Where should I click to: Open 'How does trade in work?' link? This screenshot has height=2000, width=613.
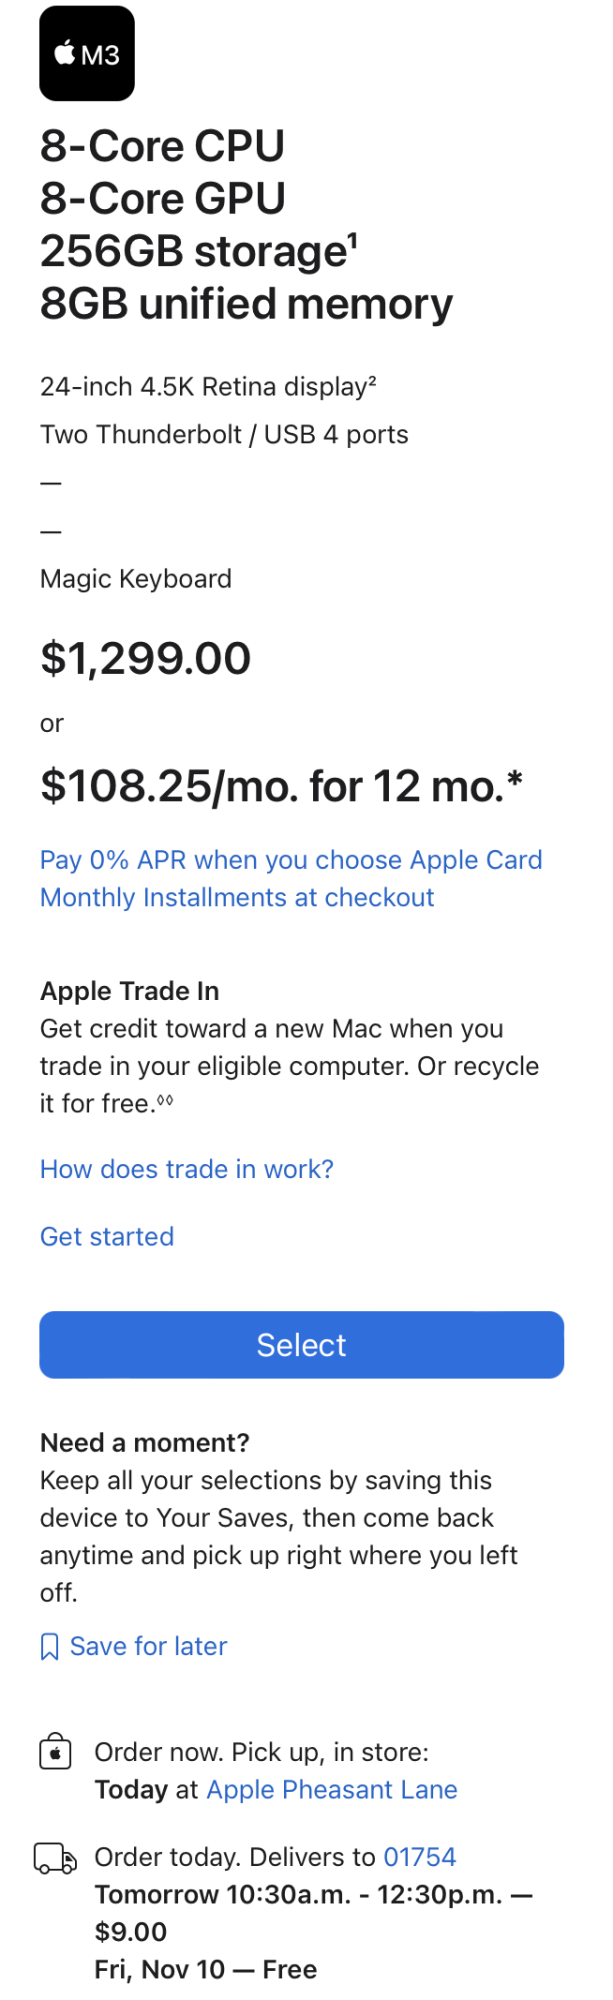coord(187,1169)
